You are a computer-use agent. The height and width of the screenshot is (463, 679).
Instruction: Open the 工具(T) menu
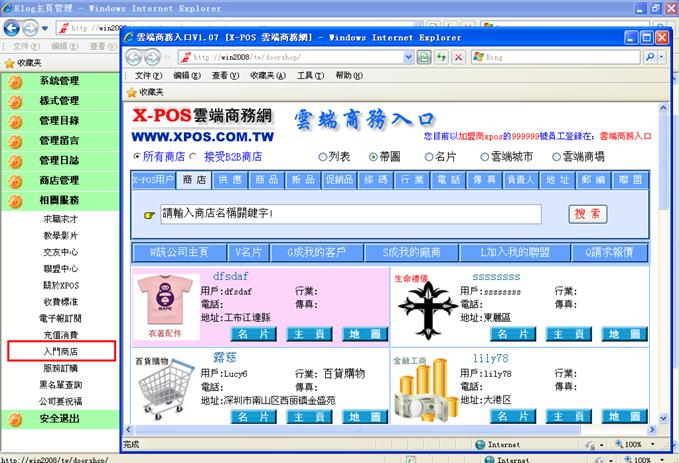311,75
